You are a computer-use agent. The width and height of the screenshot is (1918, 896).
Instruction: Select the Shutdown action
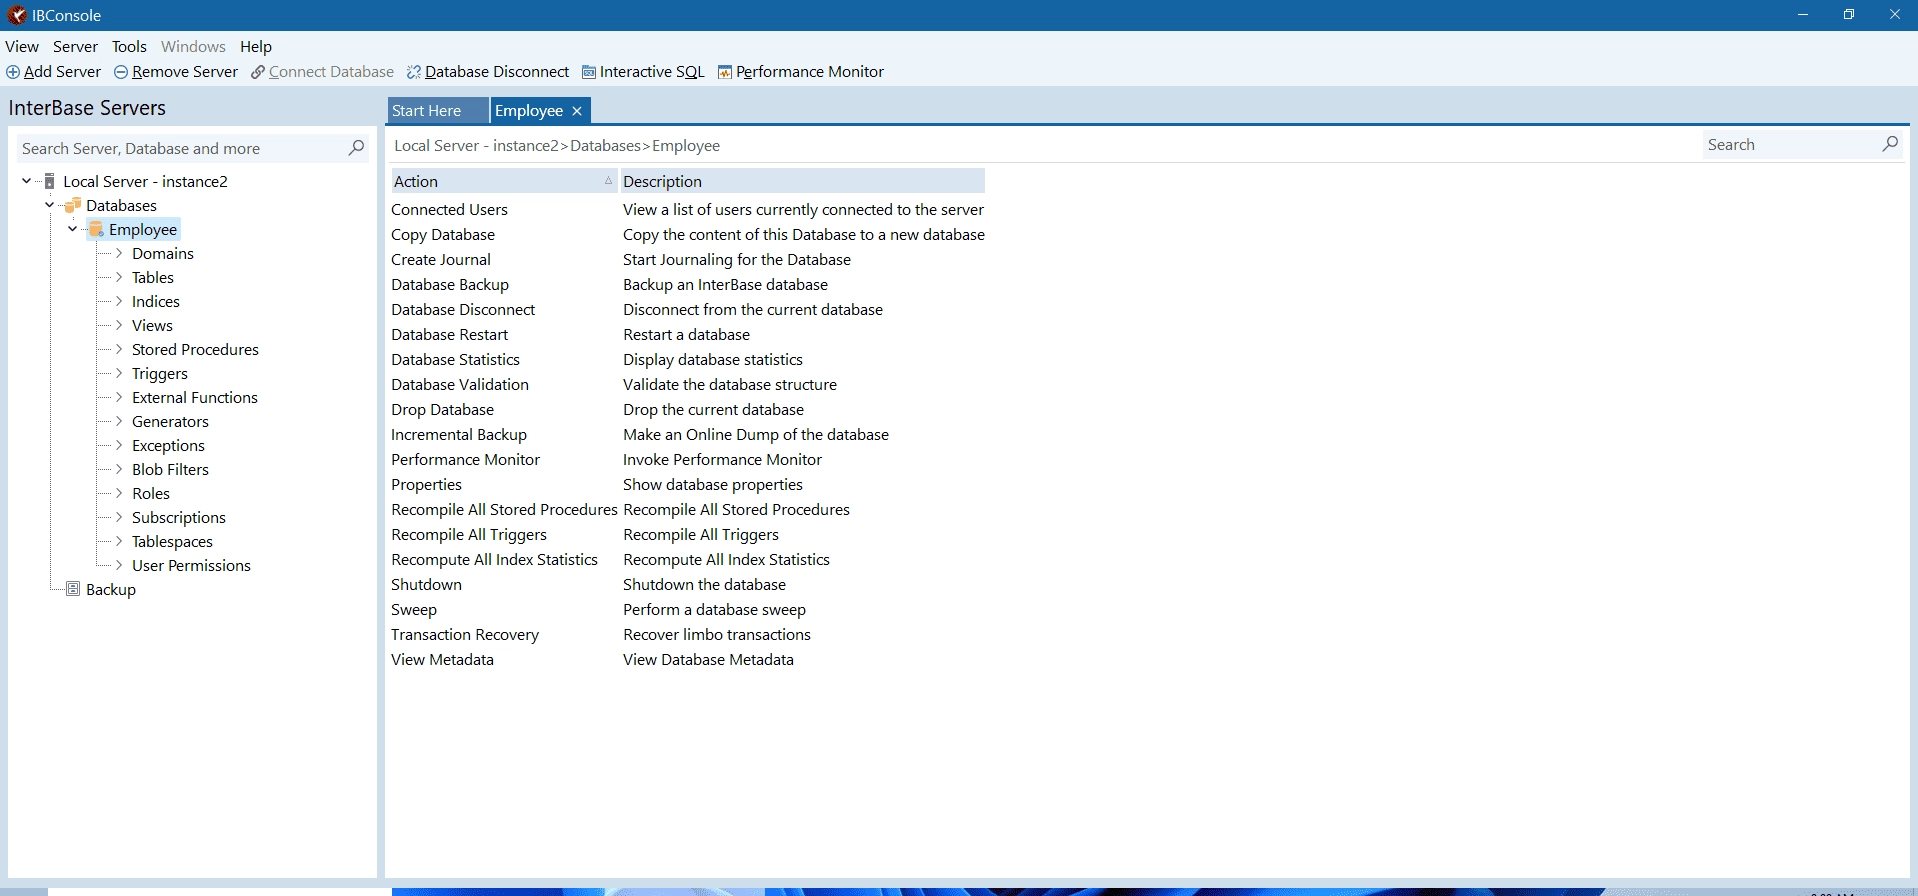426,584
